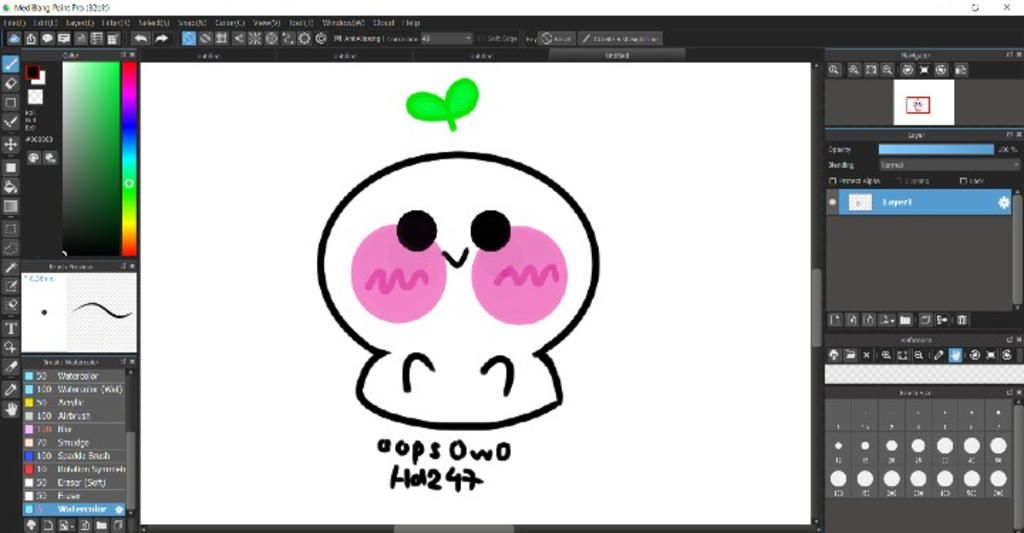Screen dimensions: 1024x533
Task: Enable the Clipping checkbox
Action: pos(899,181)
